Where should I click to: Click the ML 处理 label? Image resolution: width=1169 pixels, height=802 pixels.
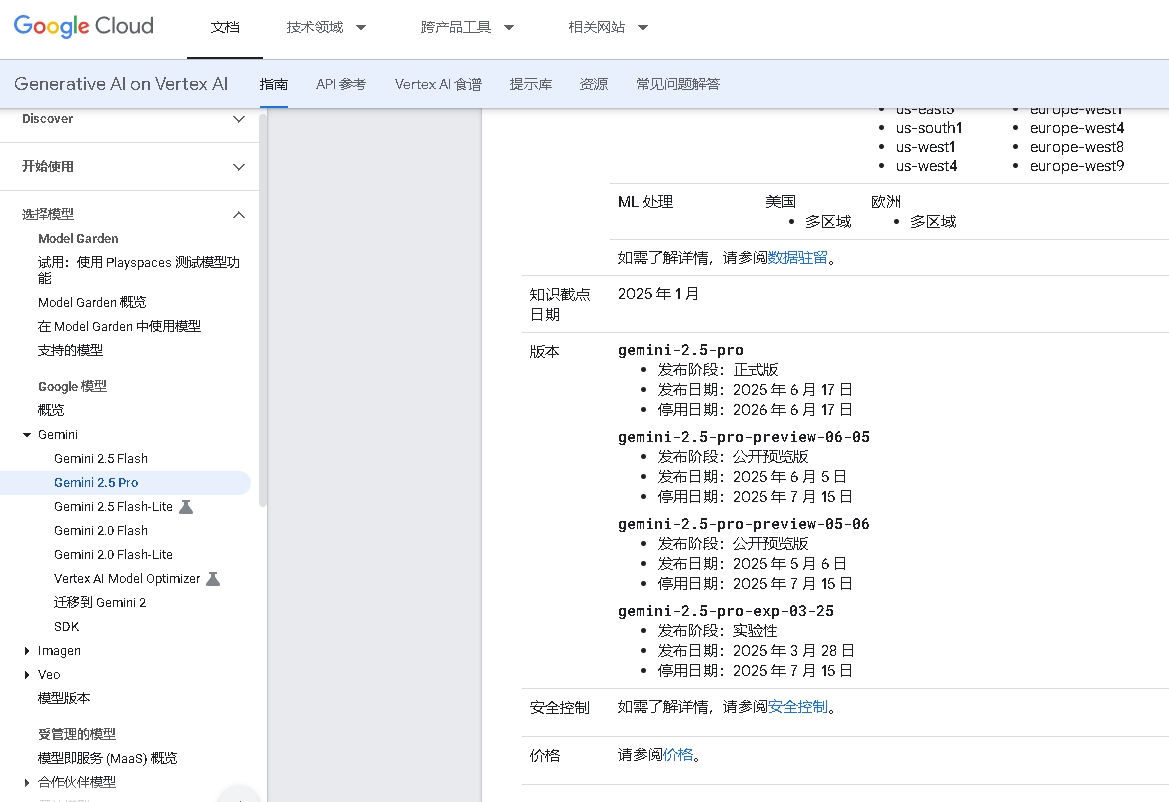[x=646, y=201]
